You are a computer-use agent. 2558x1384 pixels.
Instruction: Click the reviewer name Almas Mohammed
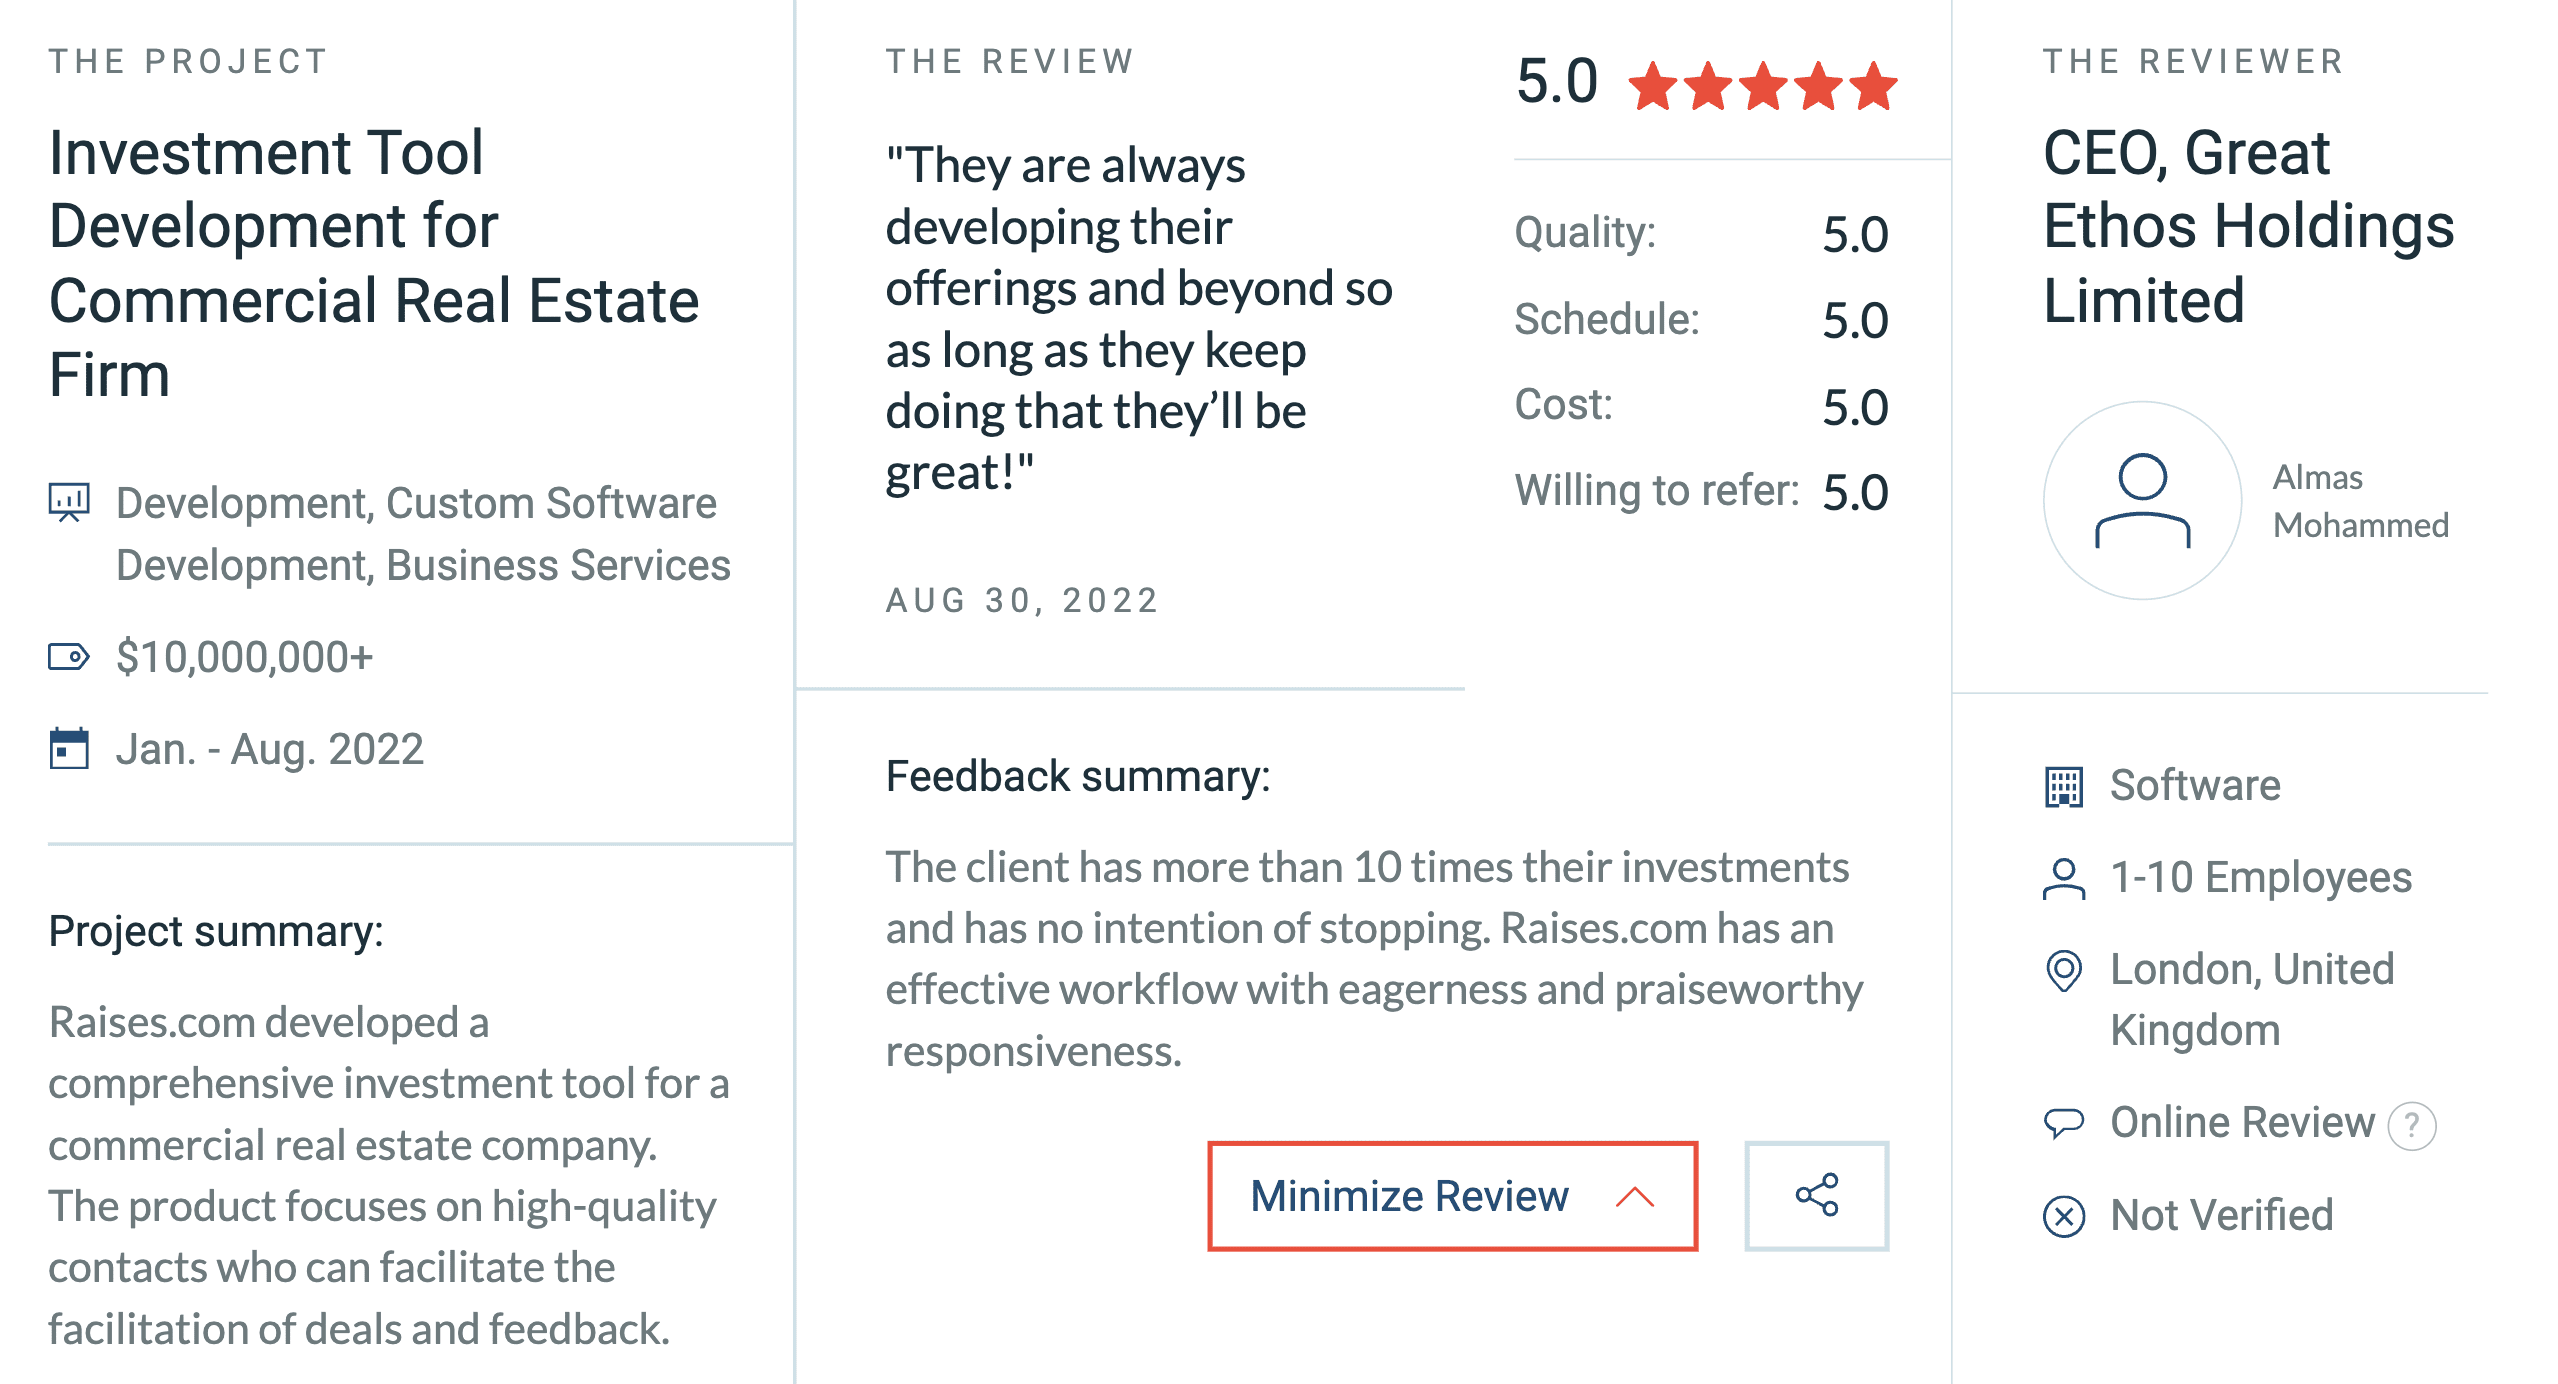(2360, 501)
